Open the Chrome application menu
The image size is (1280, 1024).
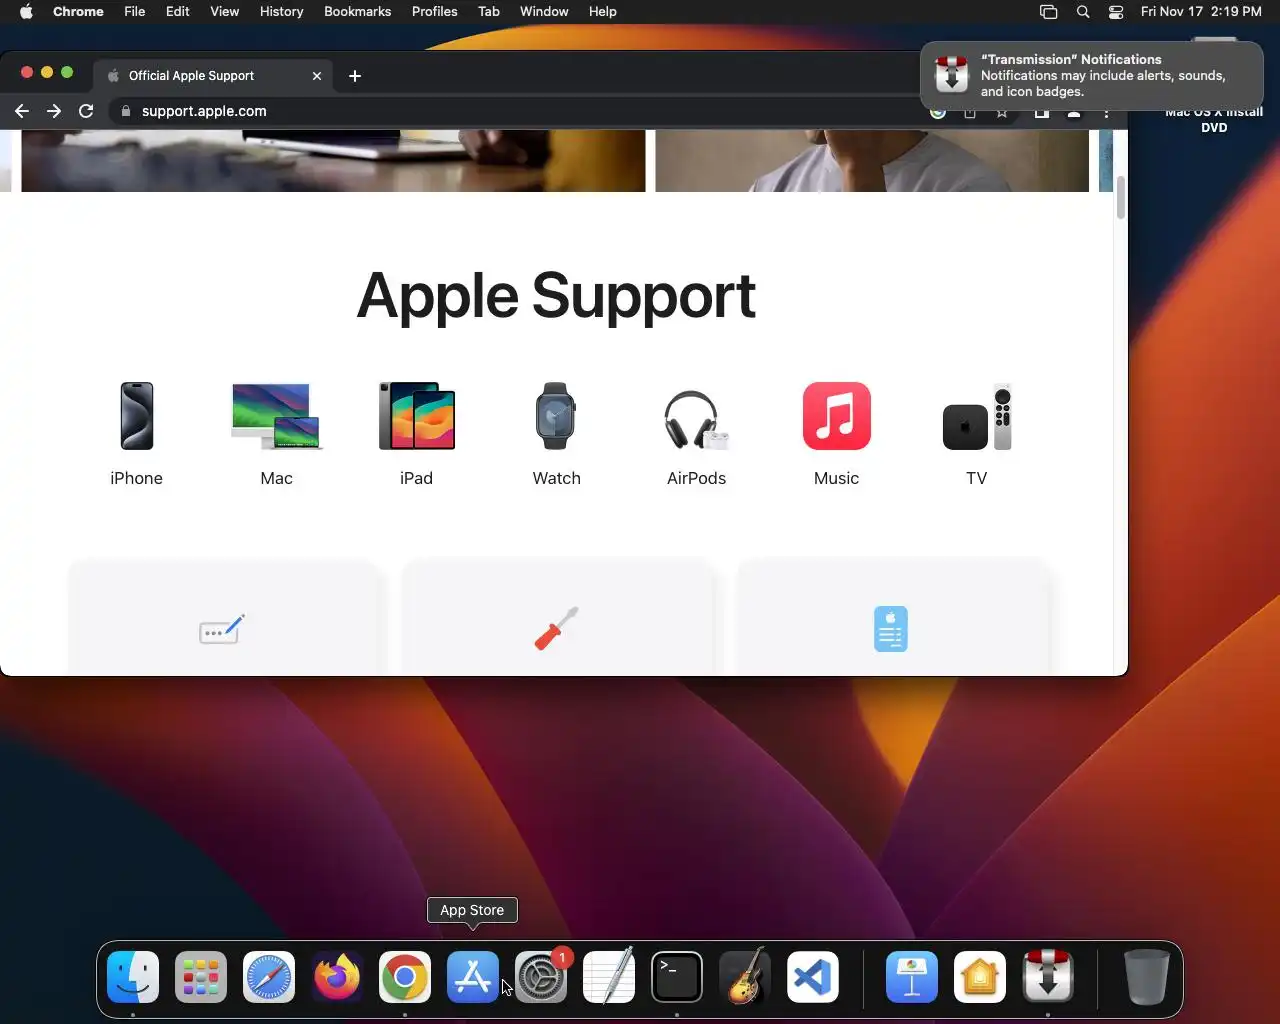tap(78, 12)
